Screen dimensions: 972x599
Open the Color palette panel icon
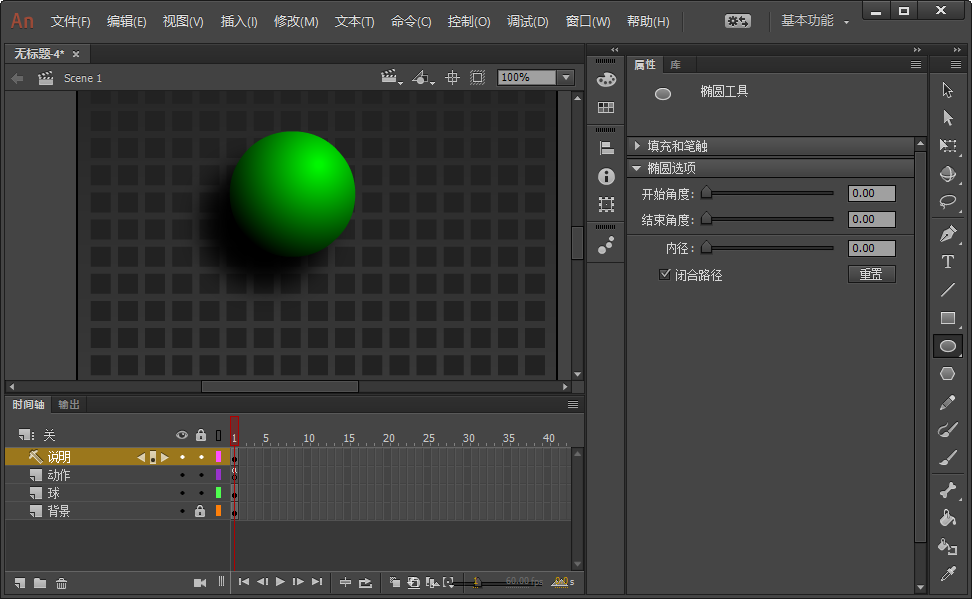(x=606, y=79)
